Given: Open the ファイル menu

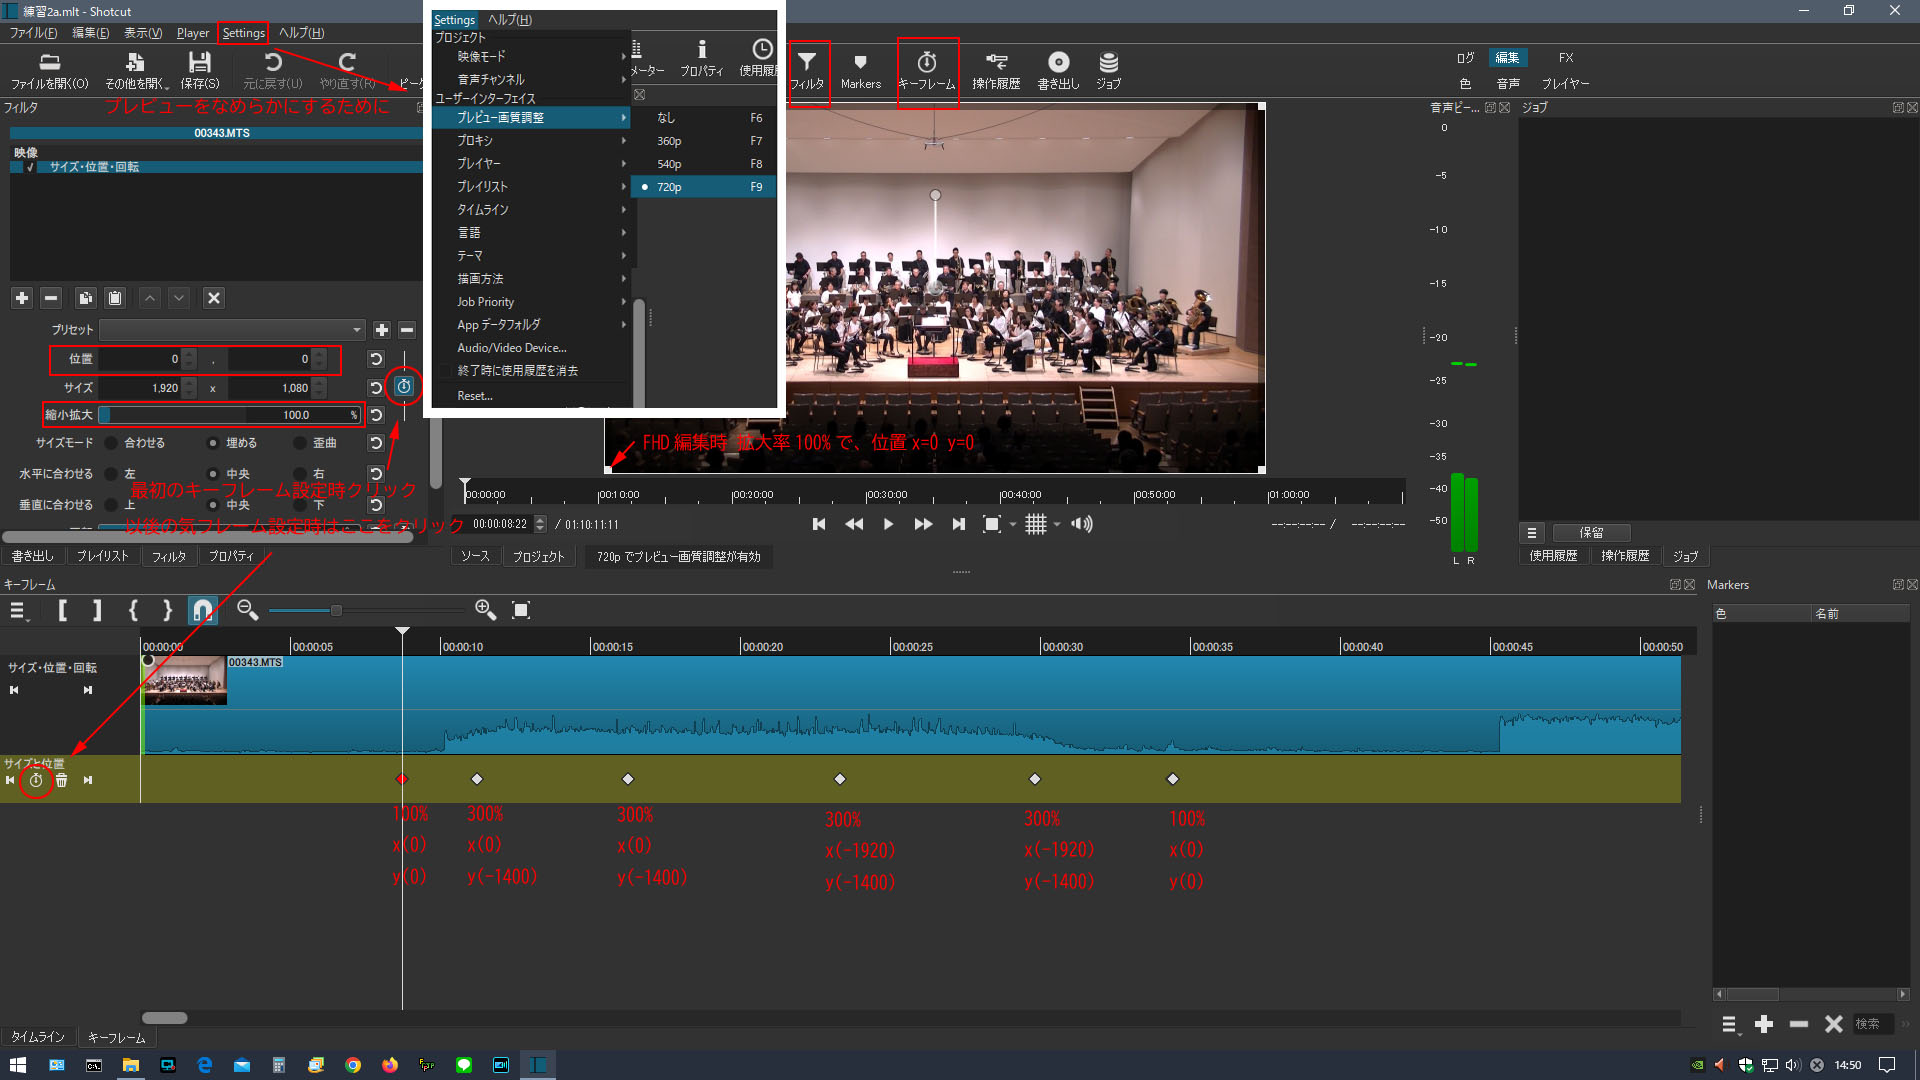Looking at the screenshot, I should click(x=33, y=33).
